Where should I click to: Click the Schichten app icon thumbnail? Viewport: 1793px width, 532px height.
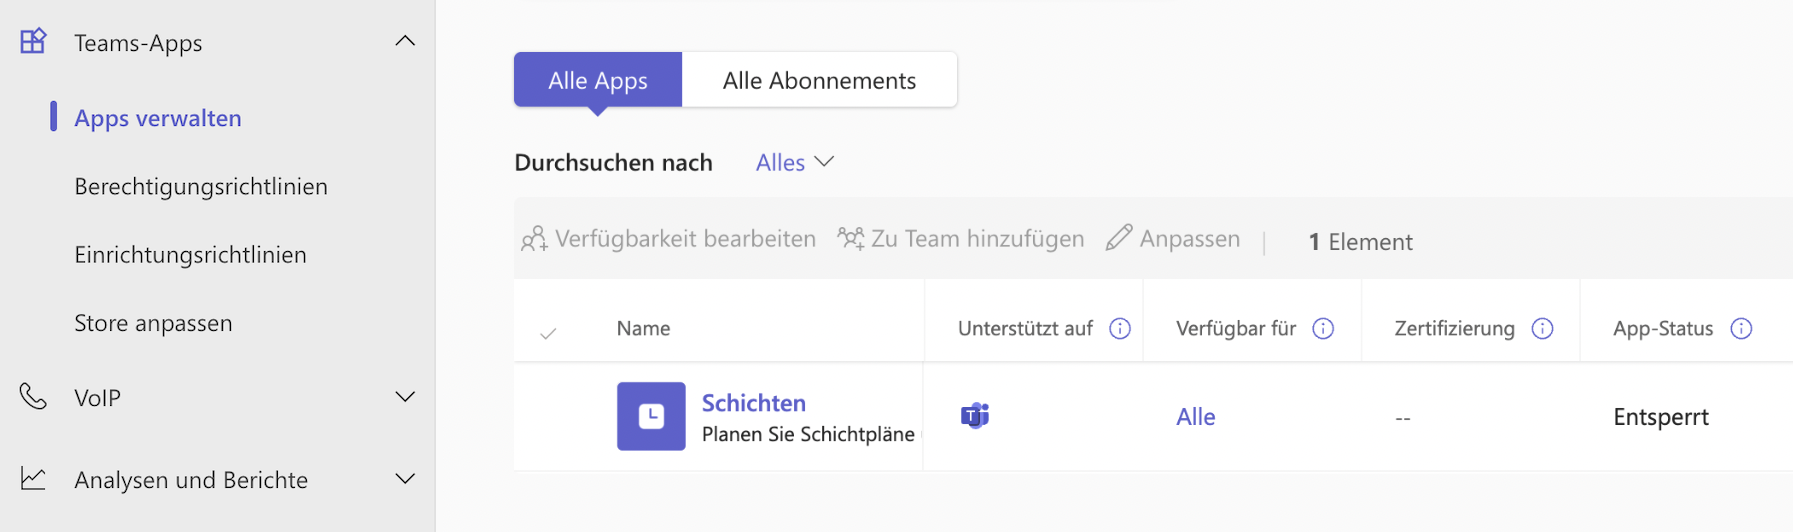[x=651, y=416]
